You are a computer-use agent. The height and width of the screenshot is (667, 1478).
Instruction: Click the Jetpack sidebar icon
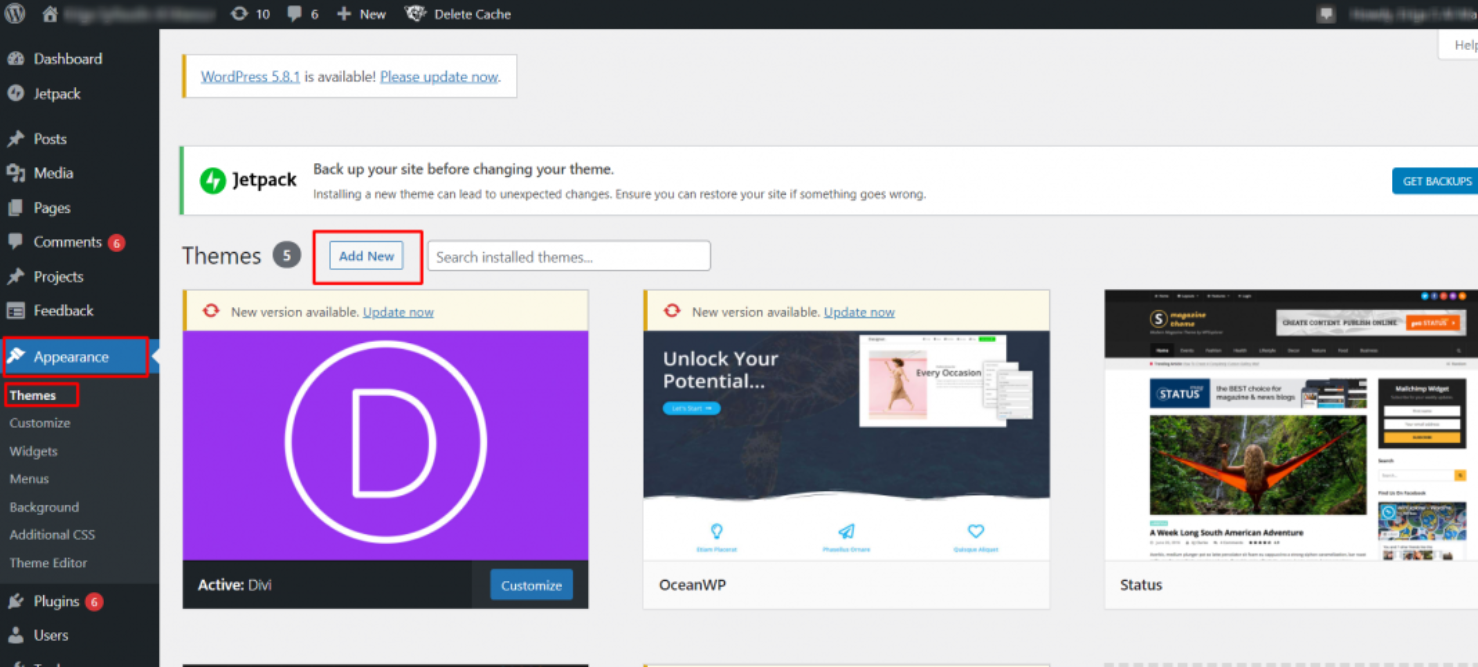pos(16,94)
